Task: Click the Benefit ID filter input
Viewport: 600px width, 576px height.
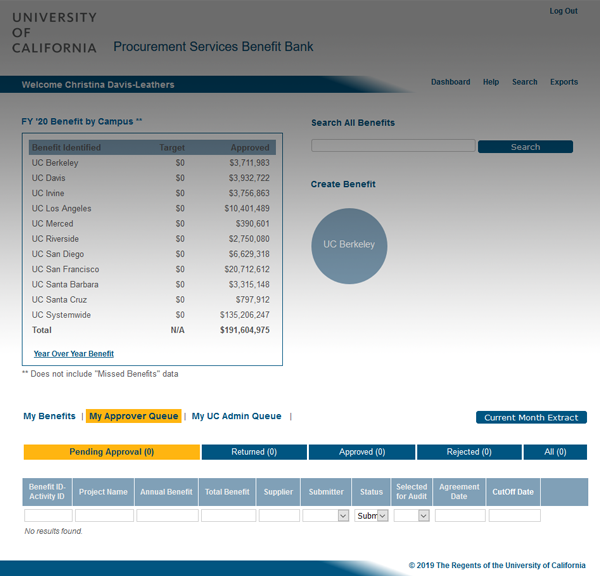Action: point(48,516)
